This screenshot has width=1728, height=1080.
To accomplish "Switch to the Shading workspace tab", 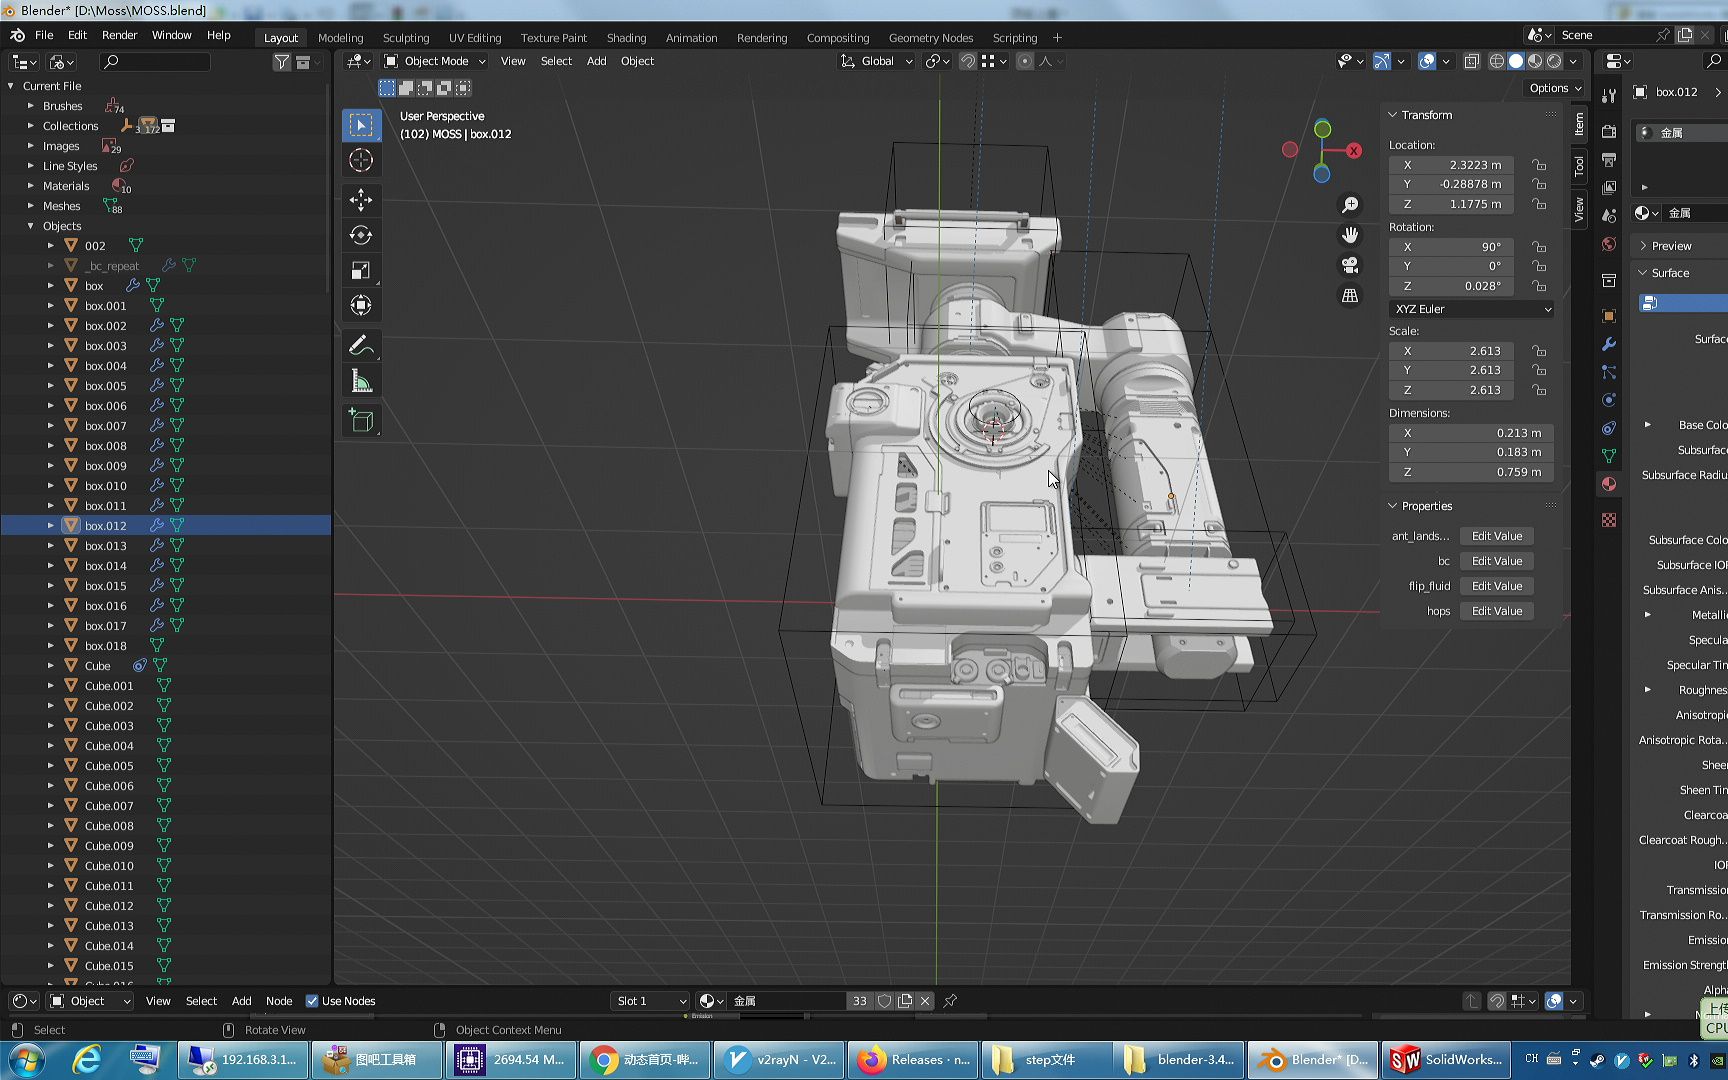I will (626, 38).
